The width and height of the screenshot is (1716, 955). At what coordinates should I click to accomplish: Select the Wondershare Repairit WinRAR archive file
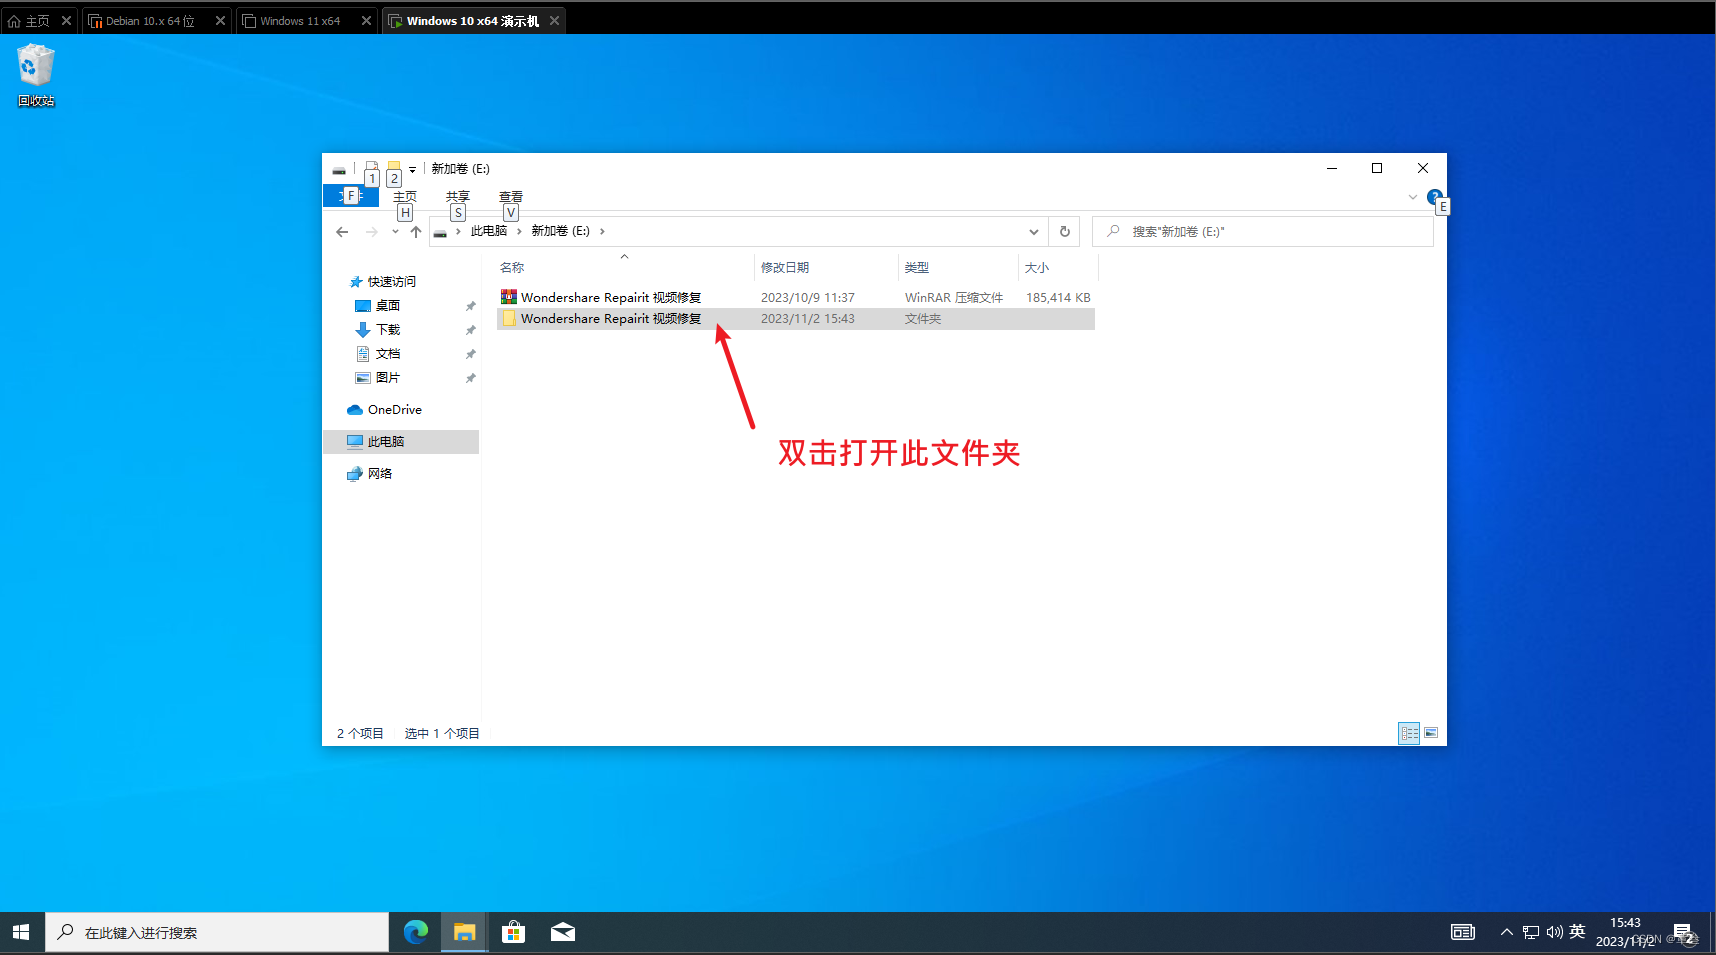[796, 298]
